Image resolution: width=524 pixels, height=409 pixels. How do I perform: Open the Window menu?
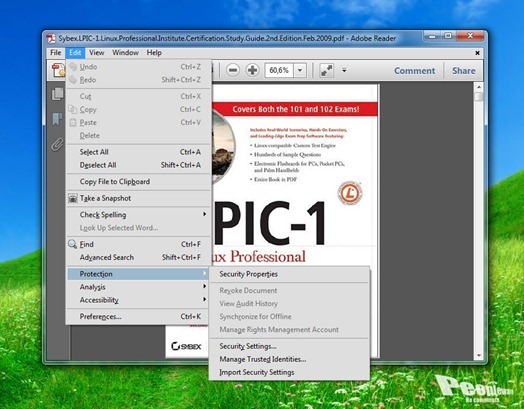click(x=125, y=53)
